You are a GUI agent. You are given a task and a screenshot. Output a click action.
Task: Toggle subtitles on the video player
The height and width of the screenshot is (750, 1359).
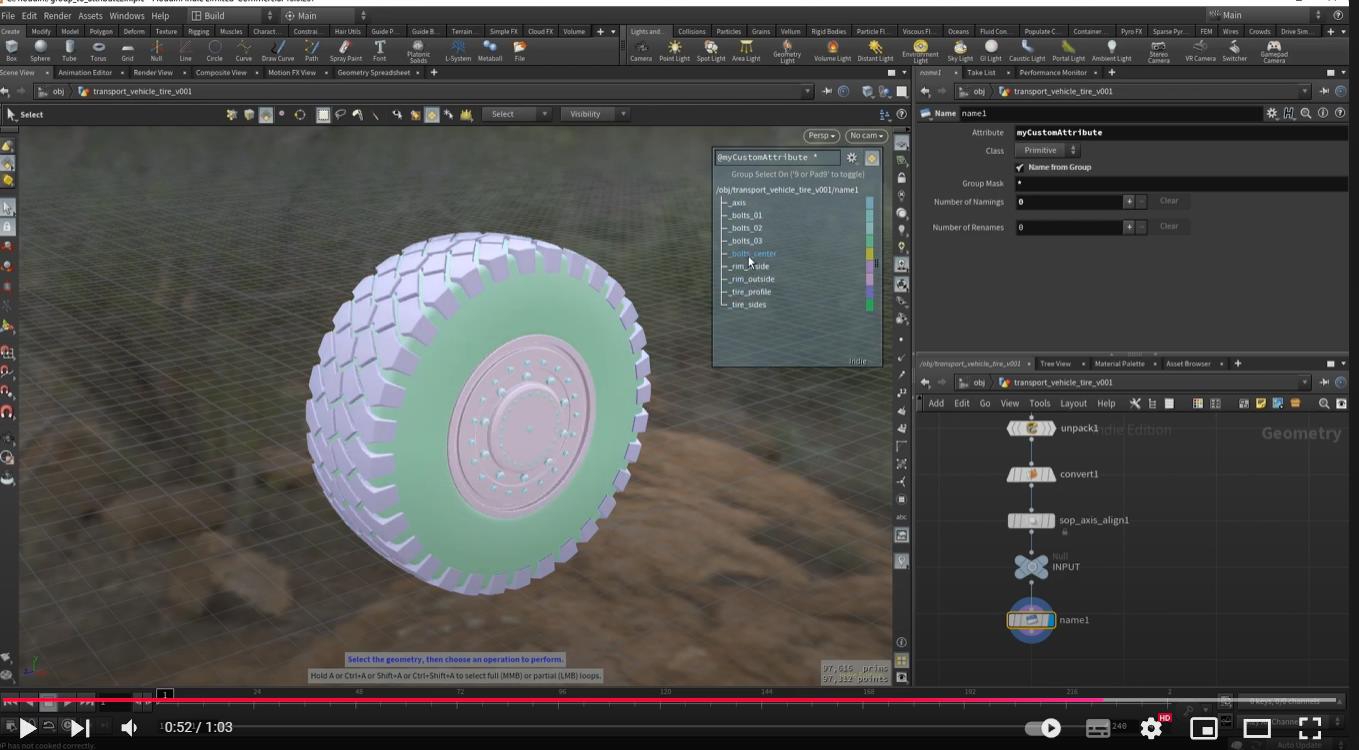(1098, 728)
